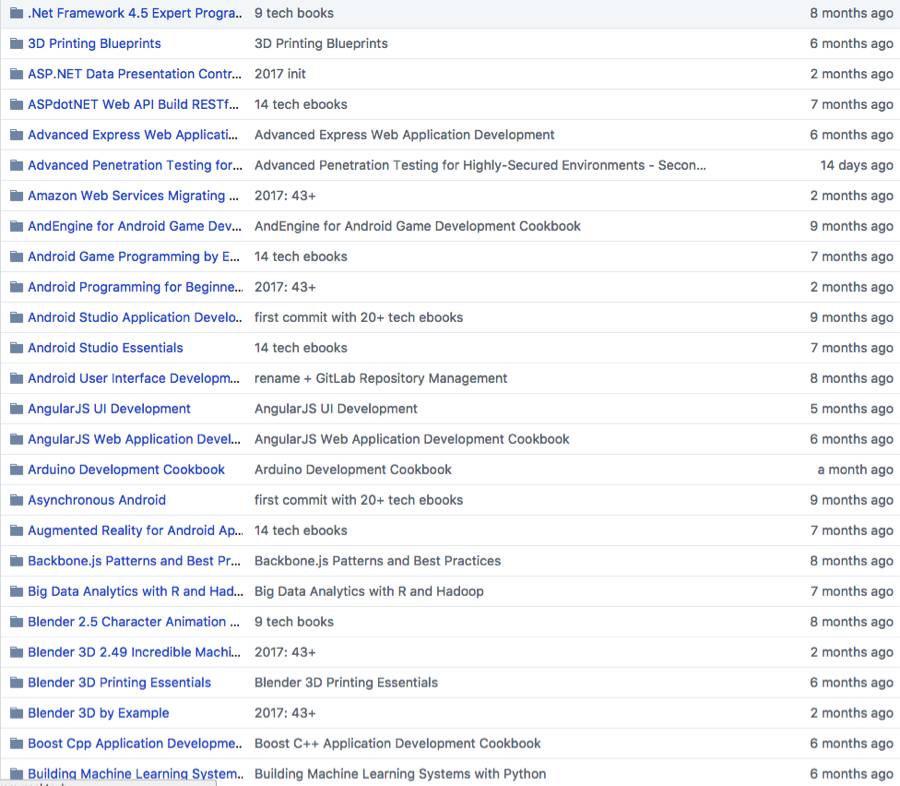The width and height of the screenshot is (900, 786).
Task: Open Android Game Programming by Example folder
Action: coord(134,257)
